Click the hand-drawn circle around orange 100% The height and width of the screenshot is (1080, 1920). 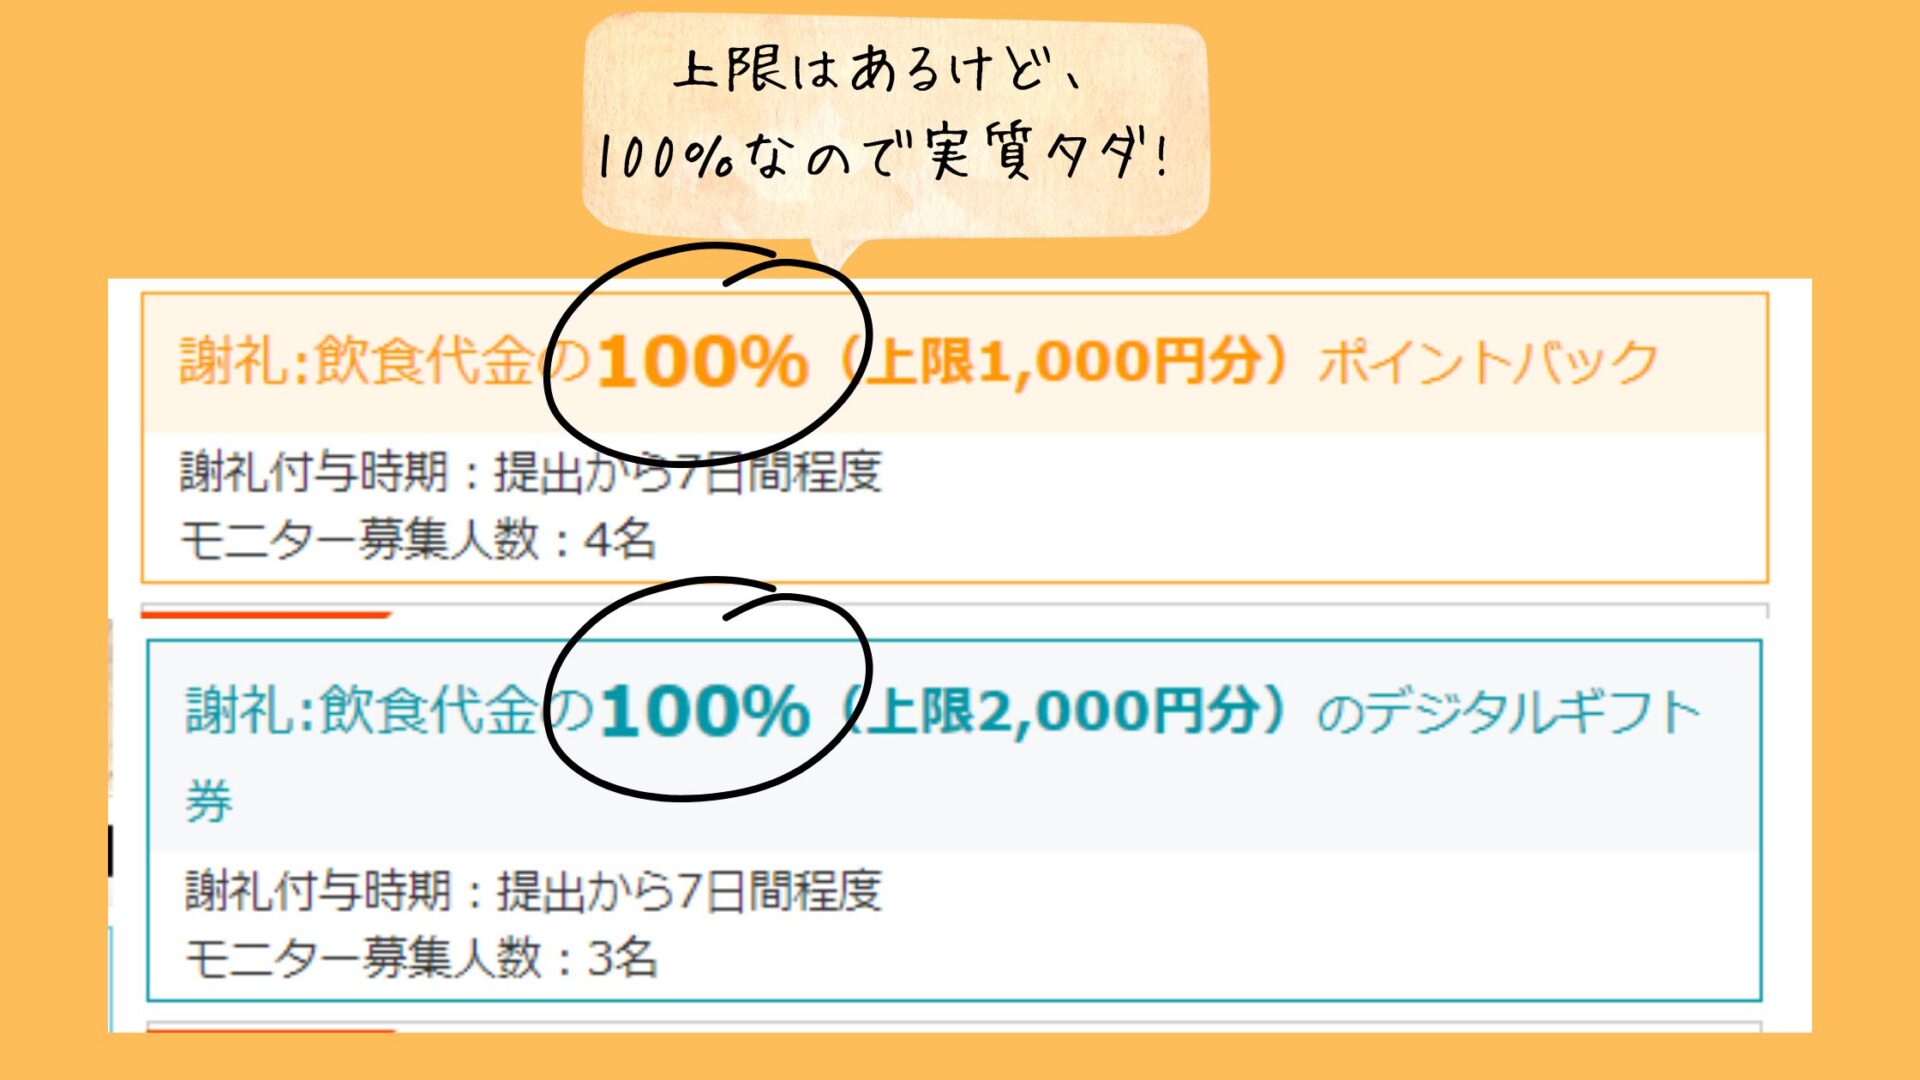[708, 355]
